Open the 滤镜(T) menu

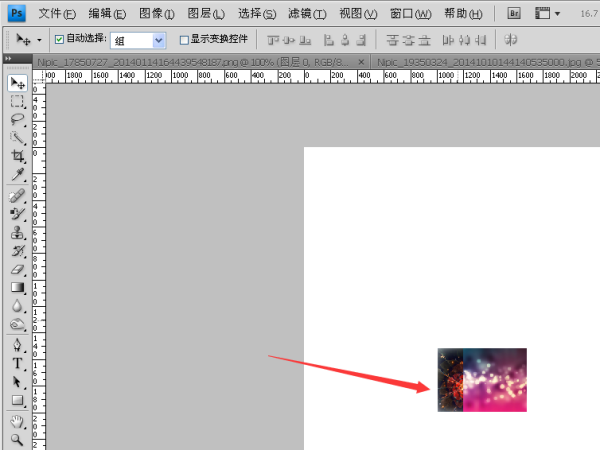(307, 14)
